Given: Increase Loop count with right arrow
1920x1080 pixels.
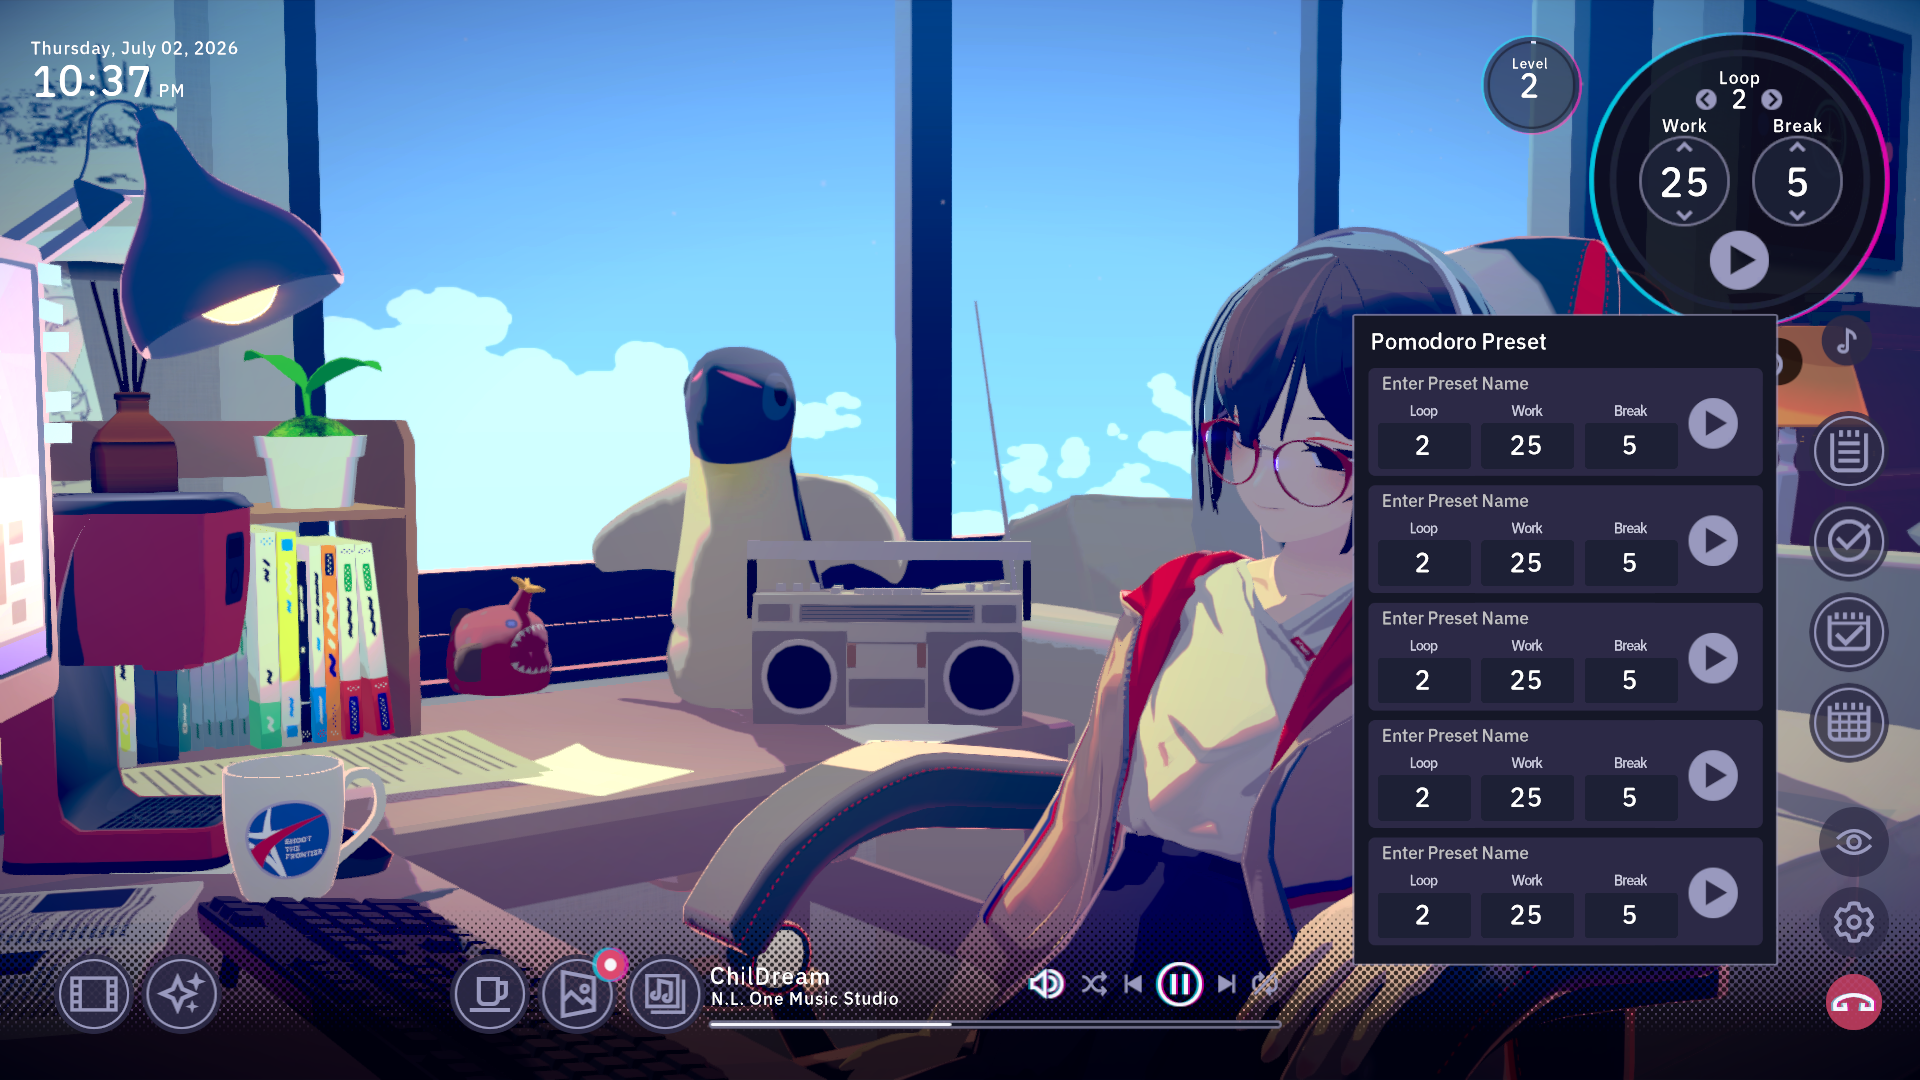Looking at the screenshot, I should tap(1772, 100).
